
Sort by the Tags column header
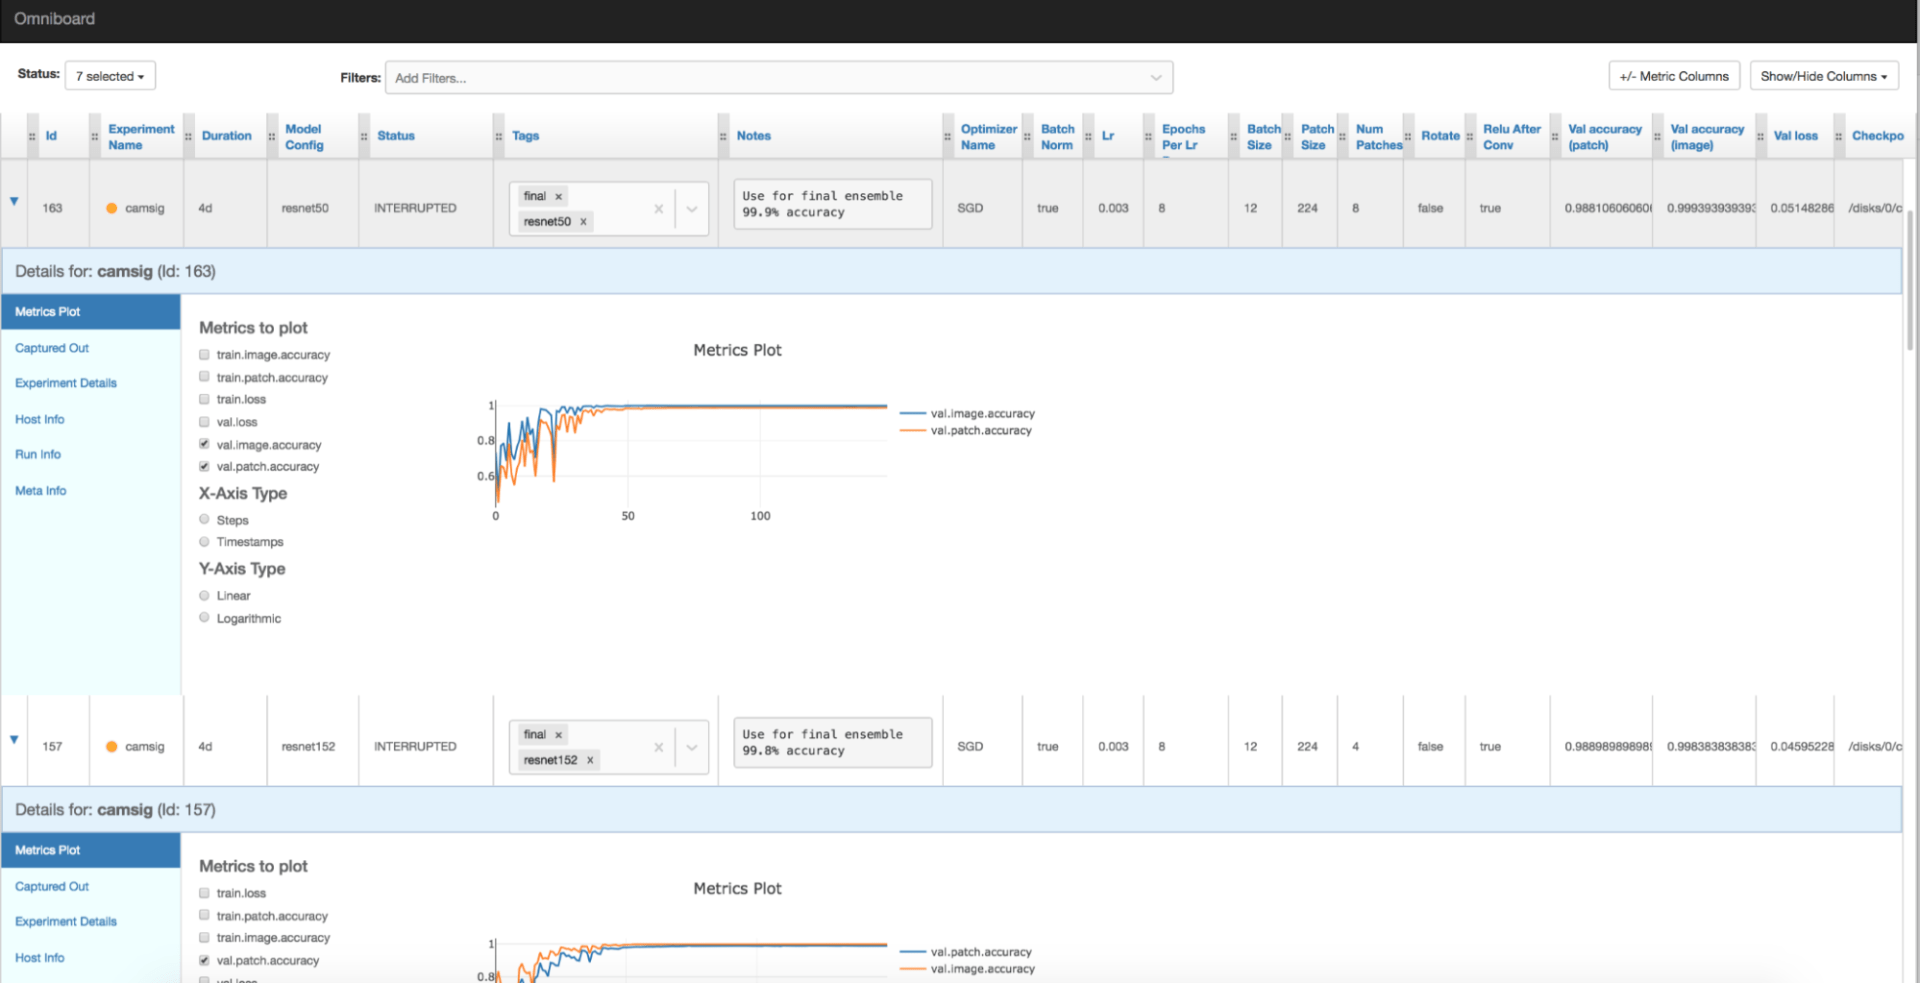click(526, 136)
